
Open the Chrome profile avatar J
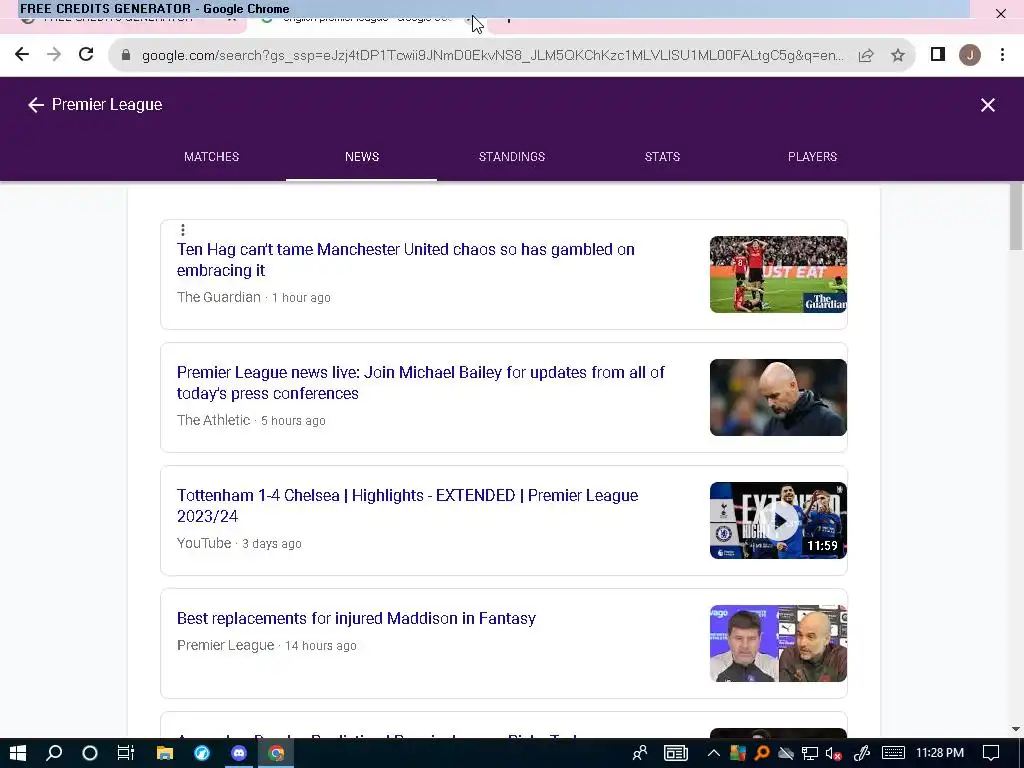[x=970, y=55]
